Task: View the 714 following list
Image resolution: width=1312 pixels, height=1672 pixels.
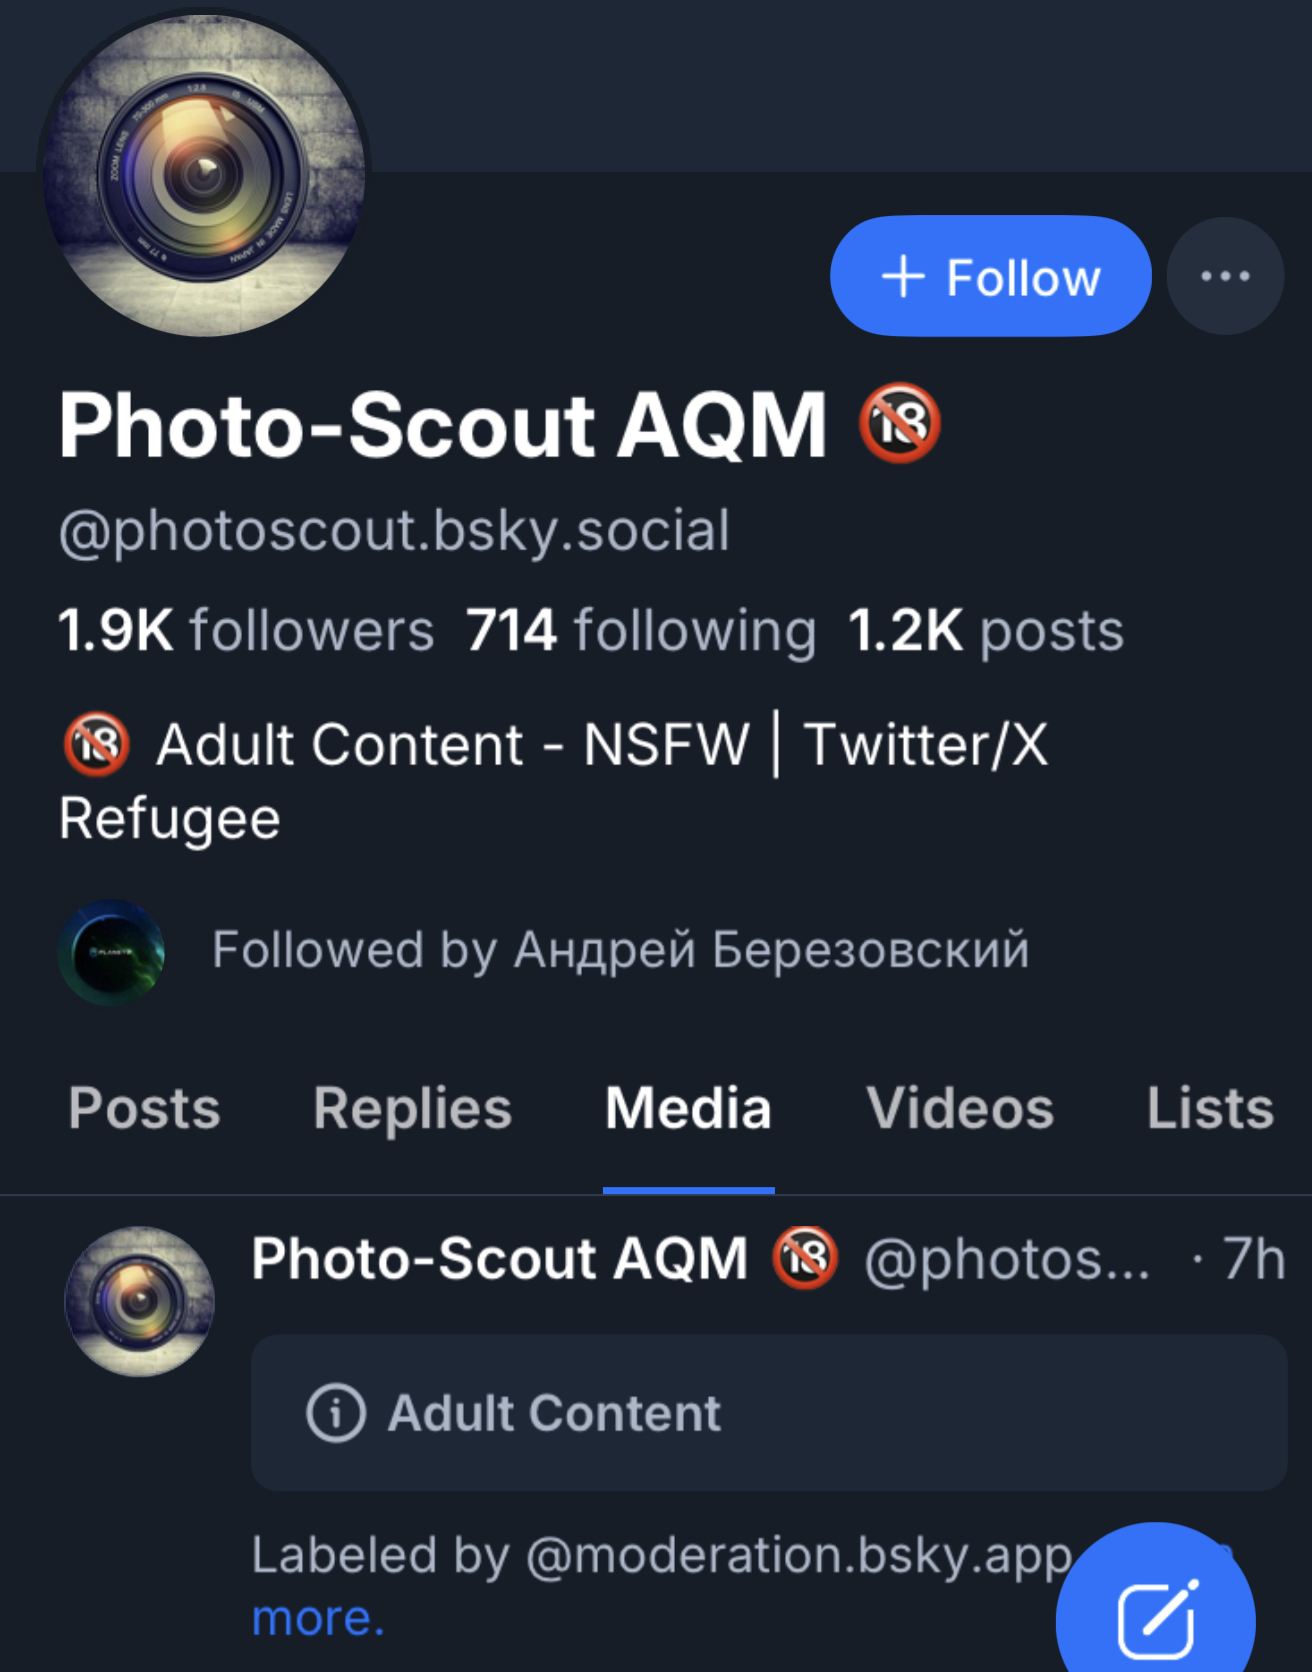Action: (641, 631)
